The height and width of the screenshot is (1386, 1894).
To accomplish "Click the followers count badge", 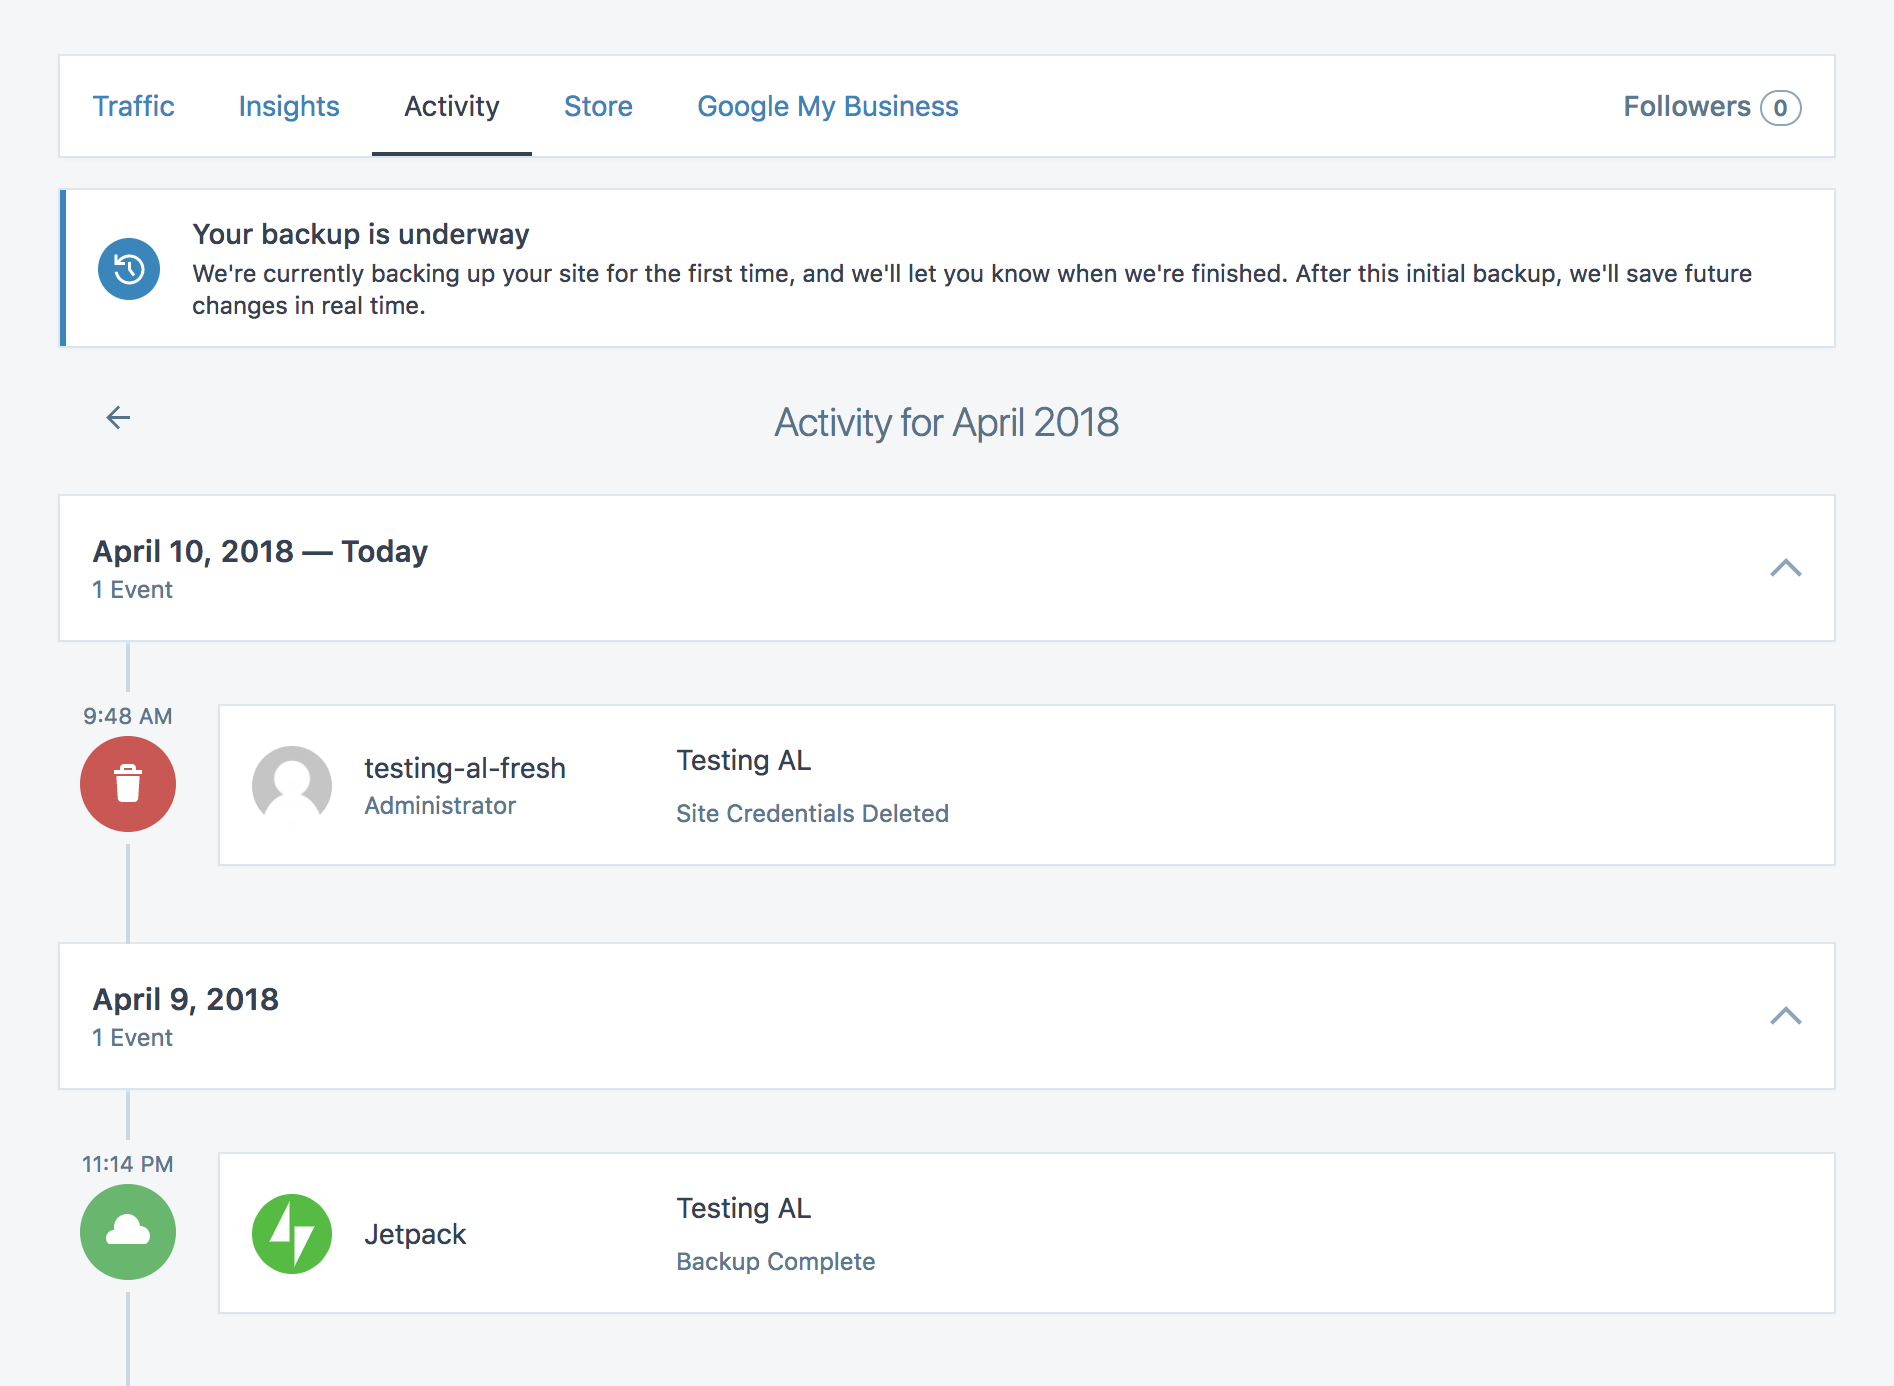I will point(1780,108).
